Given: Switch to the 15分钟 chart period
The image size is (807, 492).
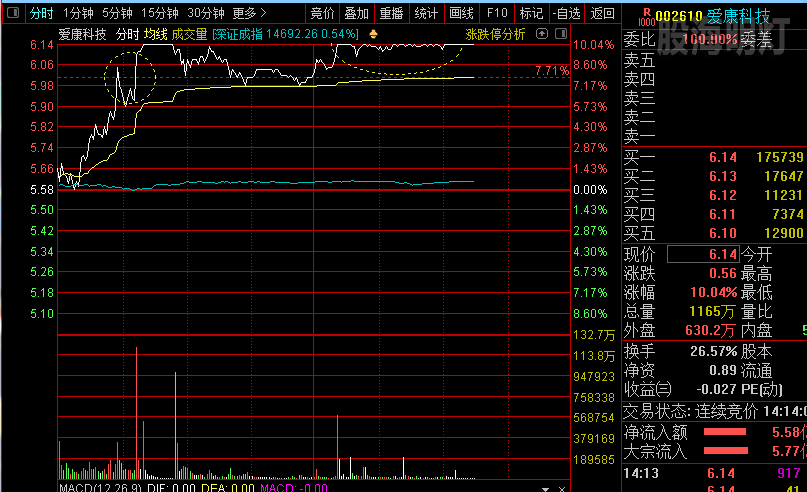Looking at the screenshot, I should point(160,13).
